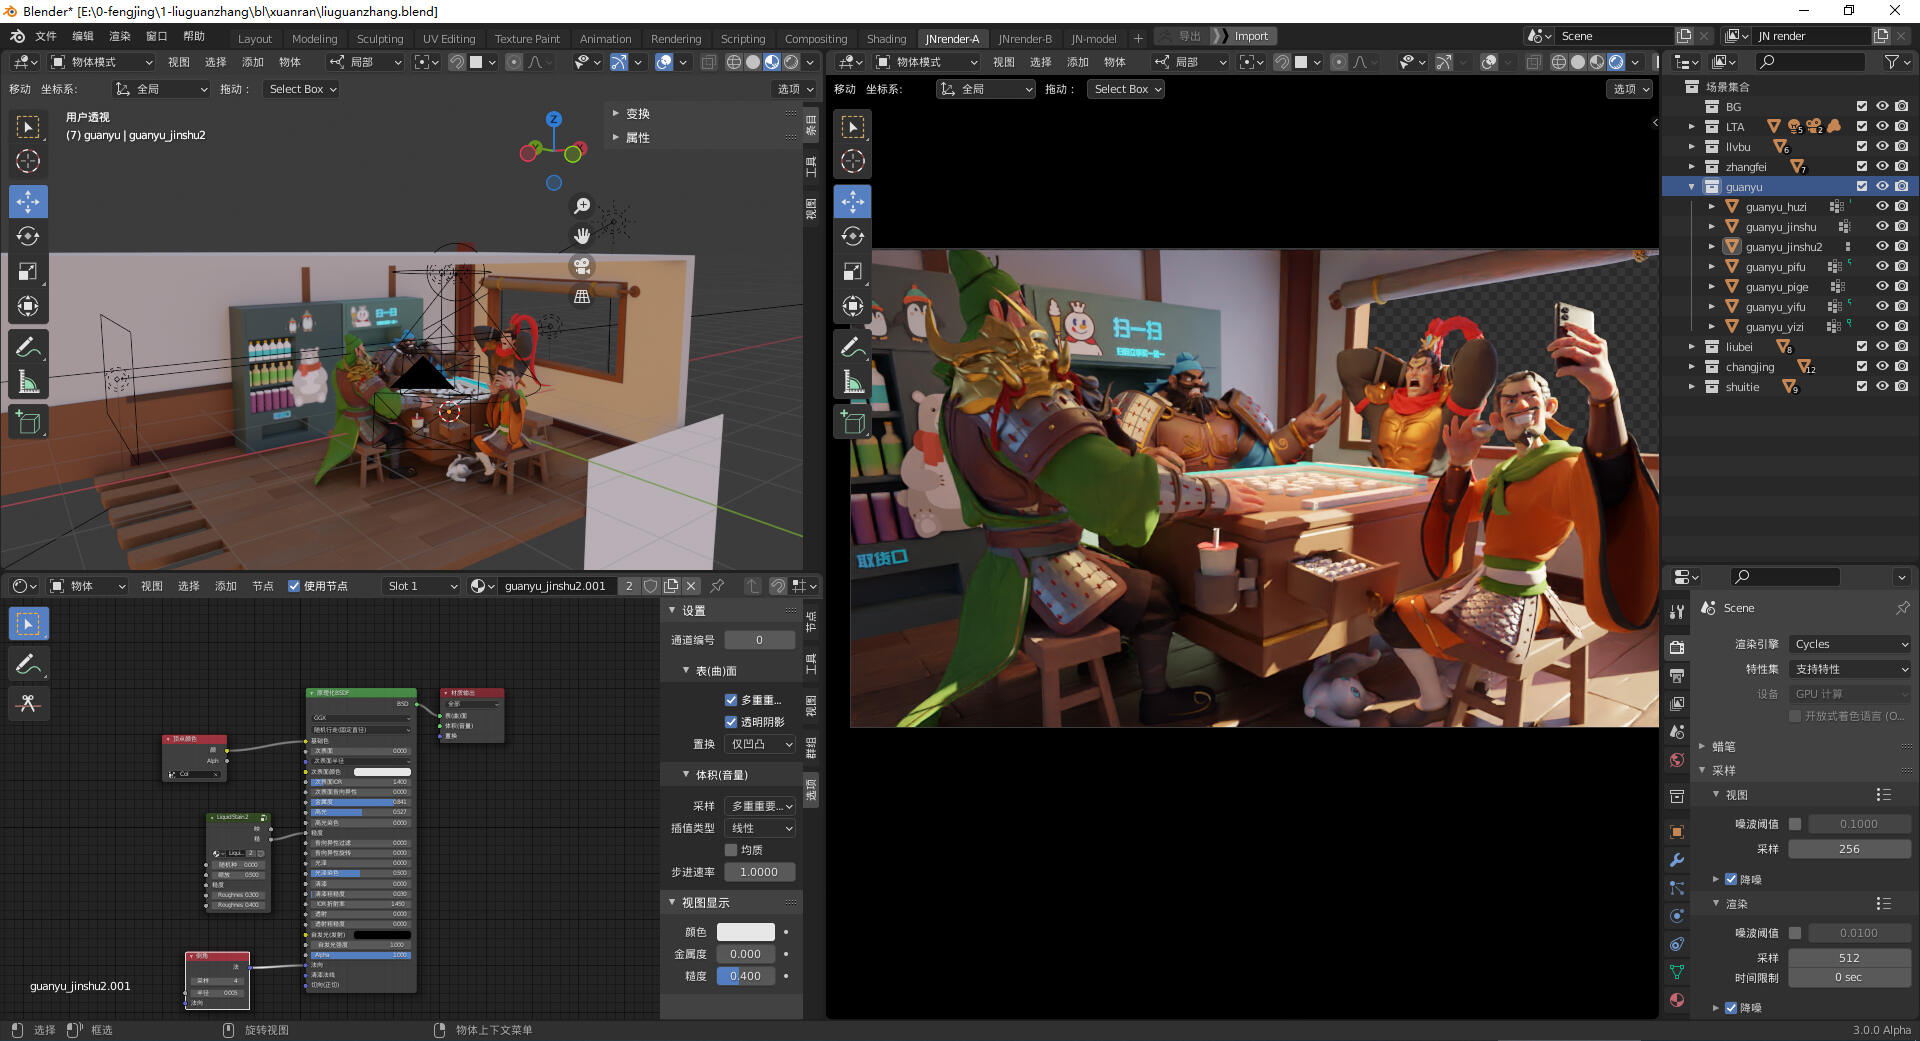Enable the 均质 checkbox
1920x1041 pixels.
coord(731,850)
